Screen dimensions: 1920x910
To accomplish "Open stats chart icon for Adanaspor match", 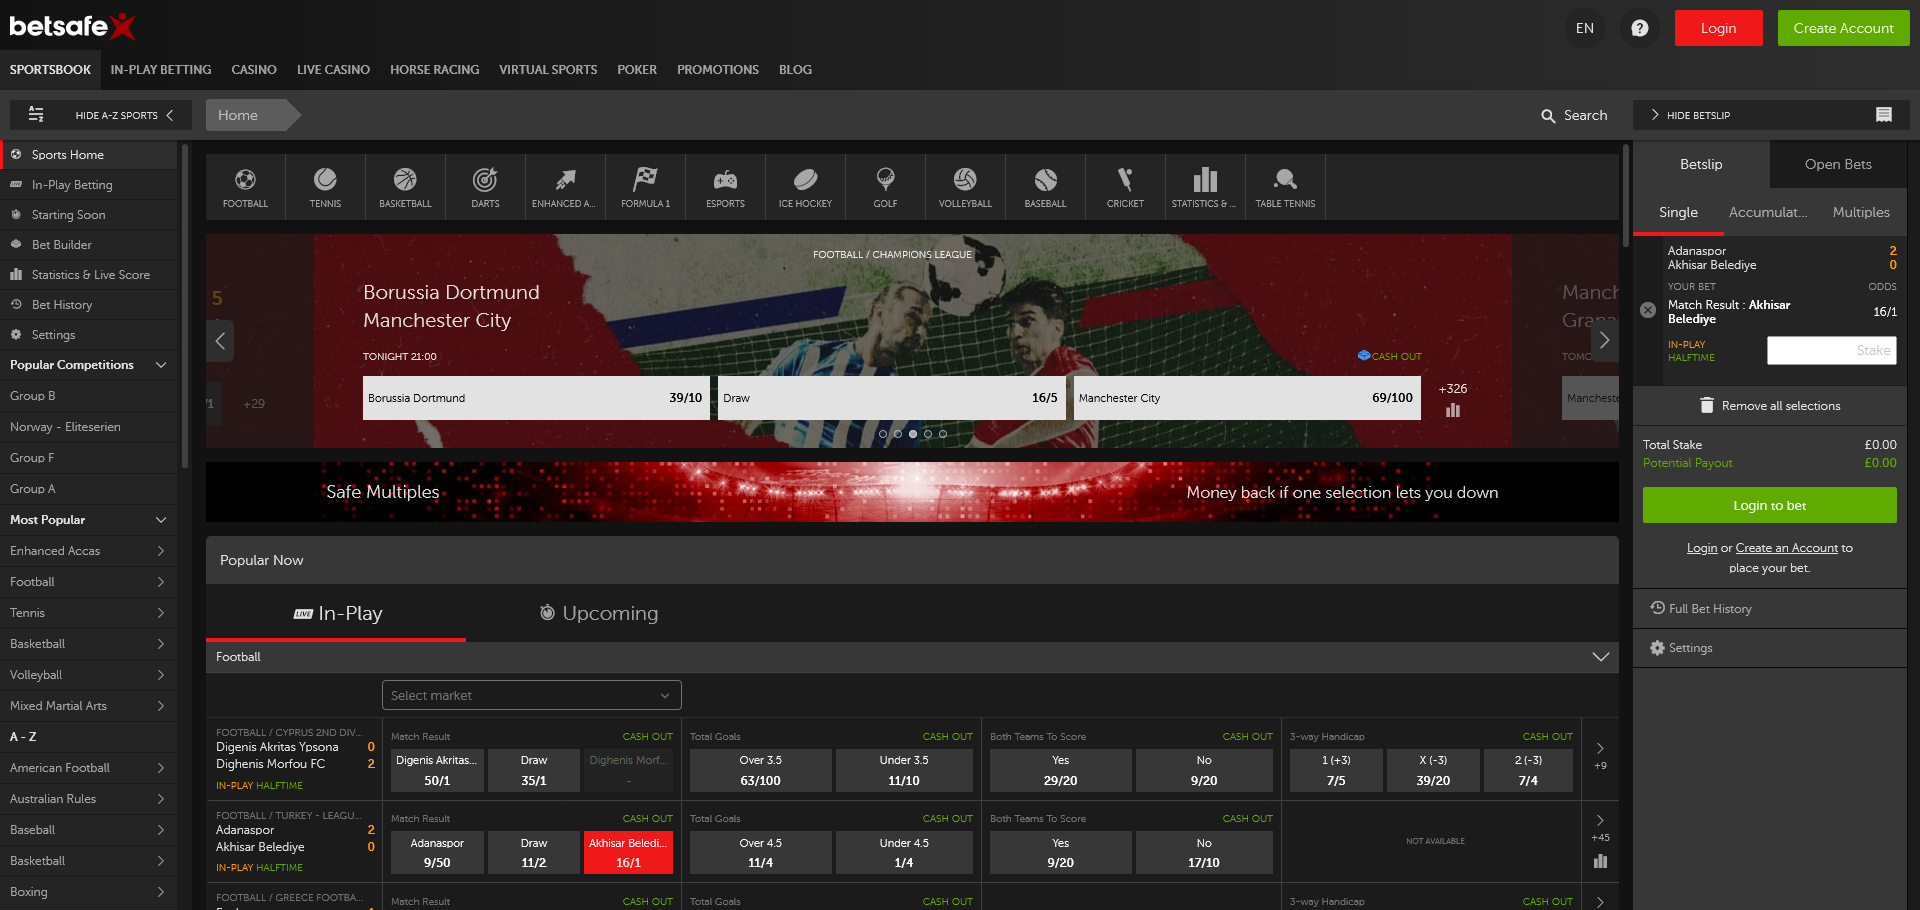I will (x=1600, y=861).
